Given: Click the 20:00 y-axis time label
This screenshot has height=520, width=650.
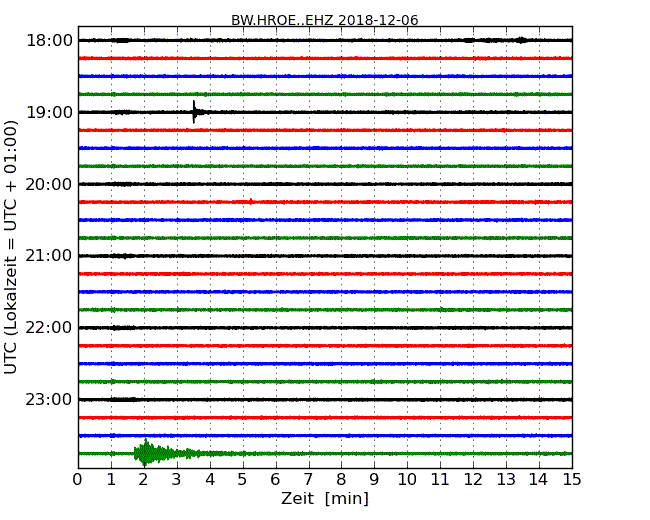Looking at the screenshot, I should point(49,184).
